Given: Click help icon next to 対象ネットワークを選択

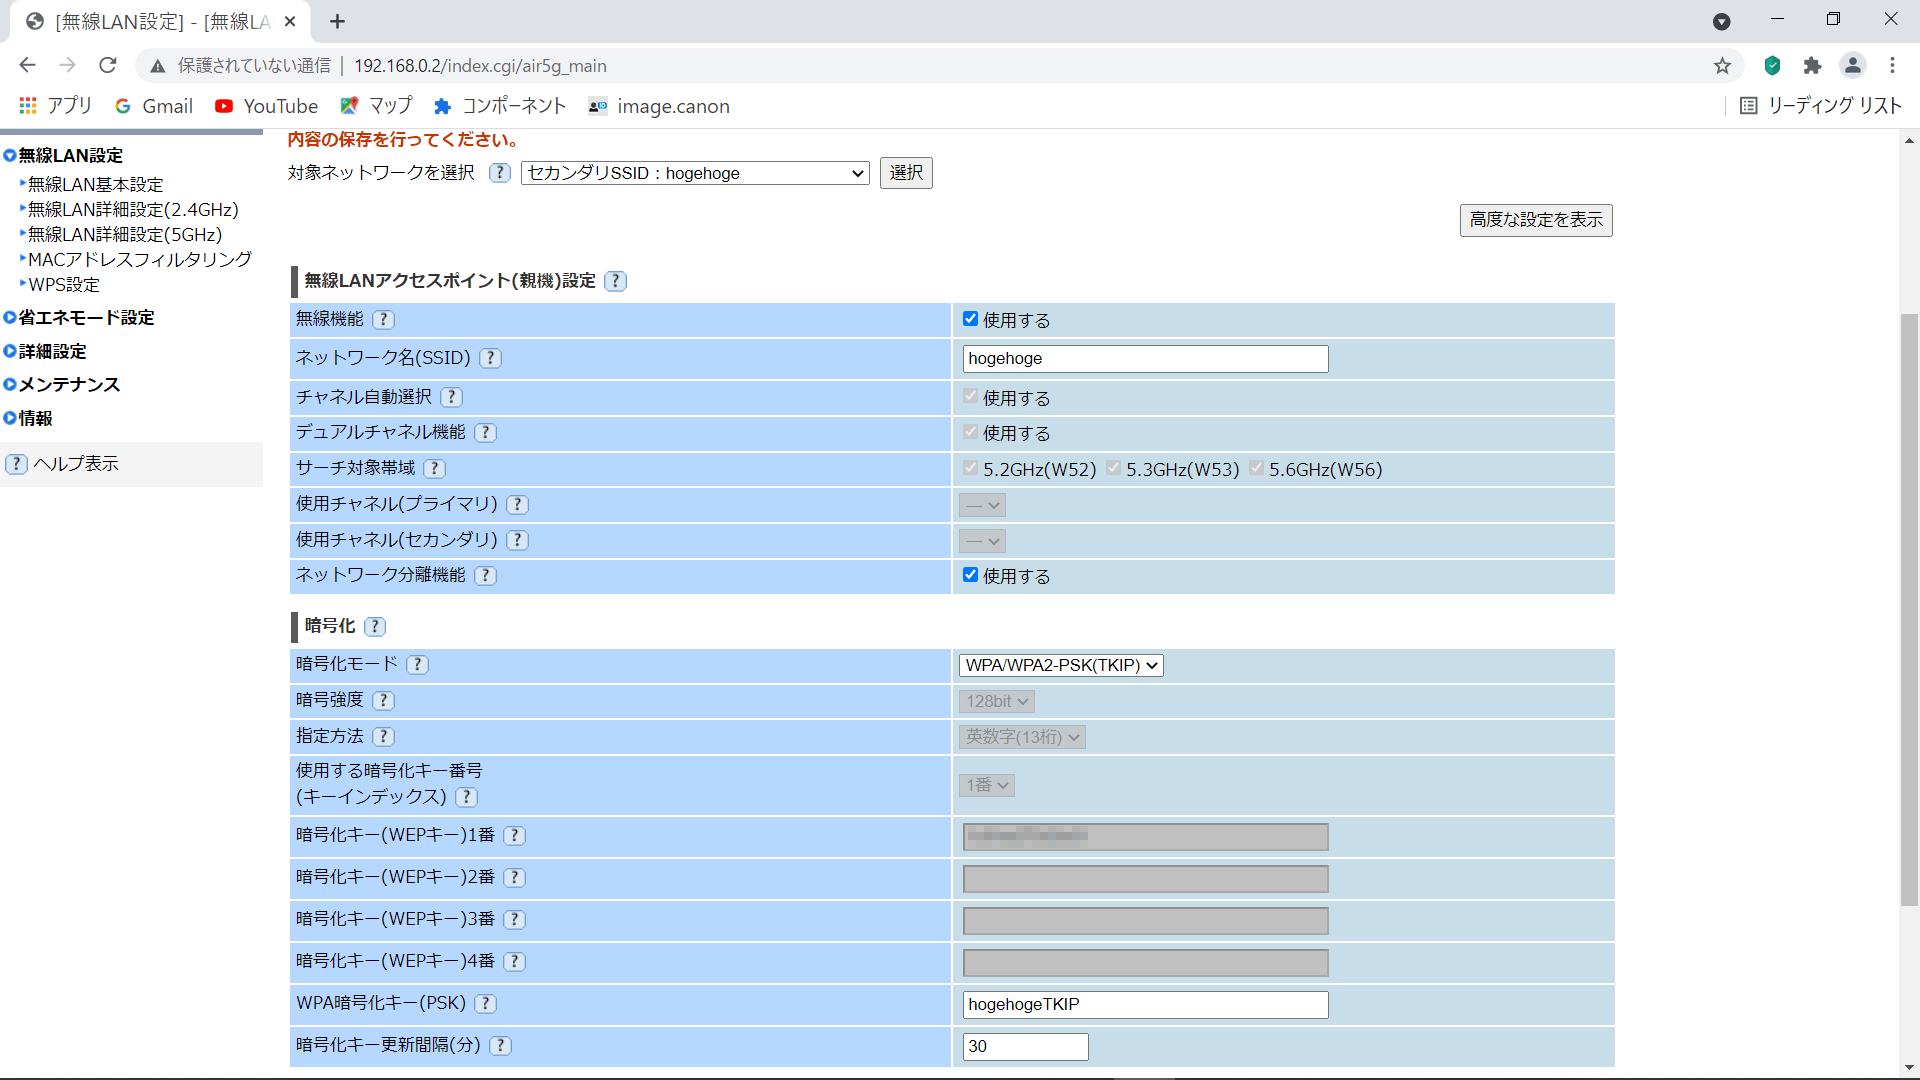Looking at the screenshot, I should [x=500, y=173].
